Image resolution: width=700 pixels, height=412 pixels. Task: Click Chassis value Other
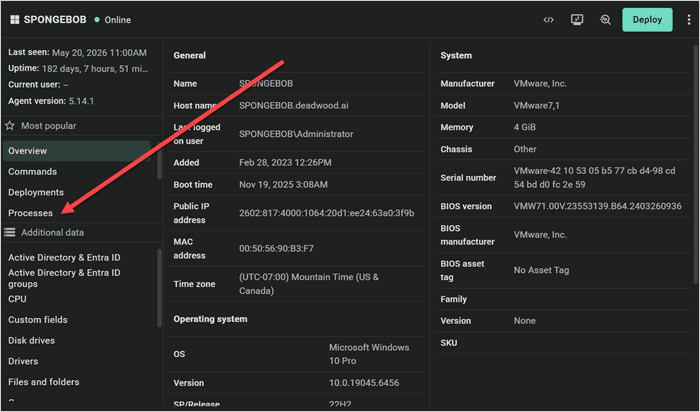[x=525, y=149]
